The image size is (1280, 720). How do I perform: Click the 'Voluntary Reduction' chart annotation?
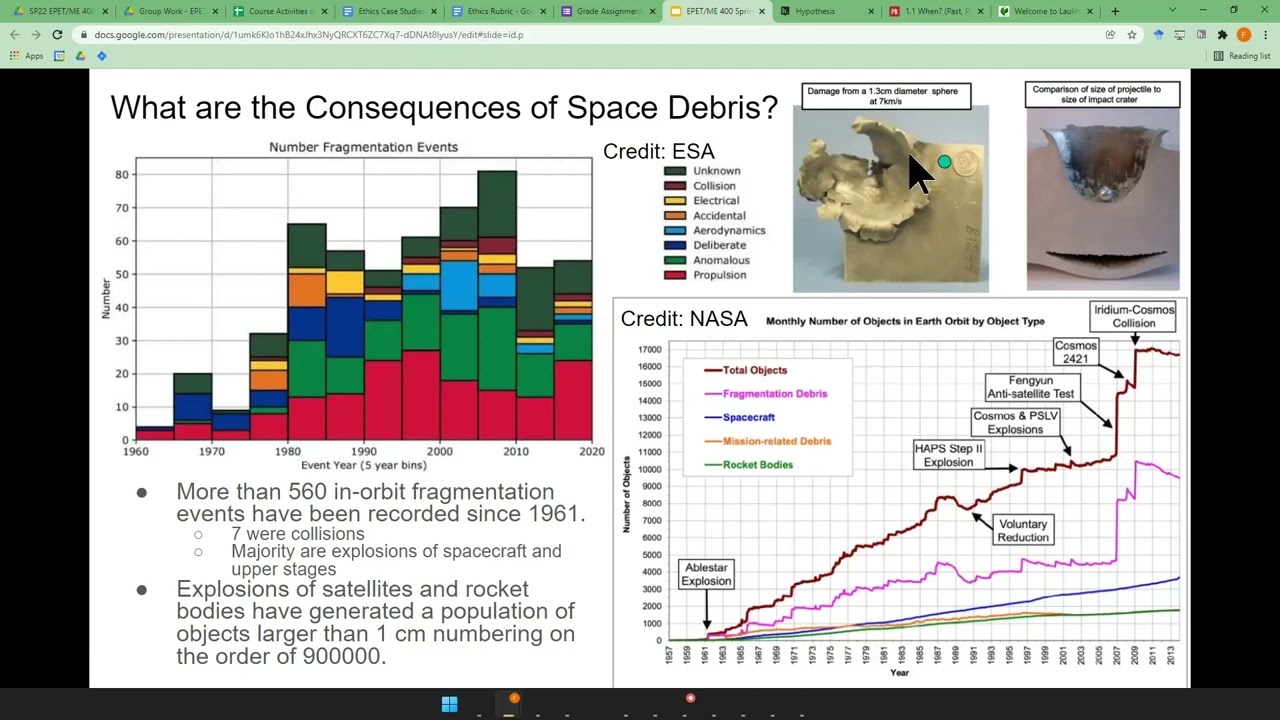[x=1023, y=530]
